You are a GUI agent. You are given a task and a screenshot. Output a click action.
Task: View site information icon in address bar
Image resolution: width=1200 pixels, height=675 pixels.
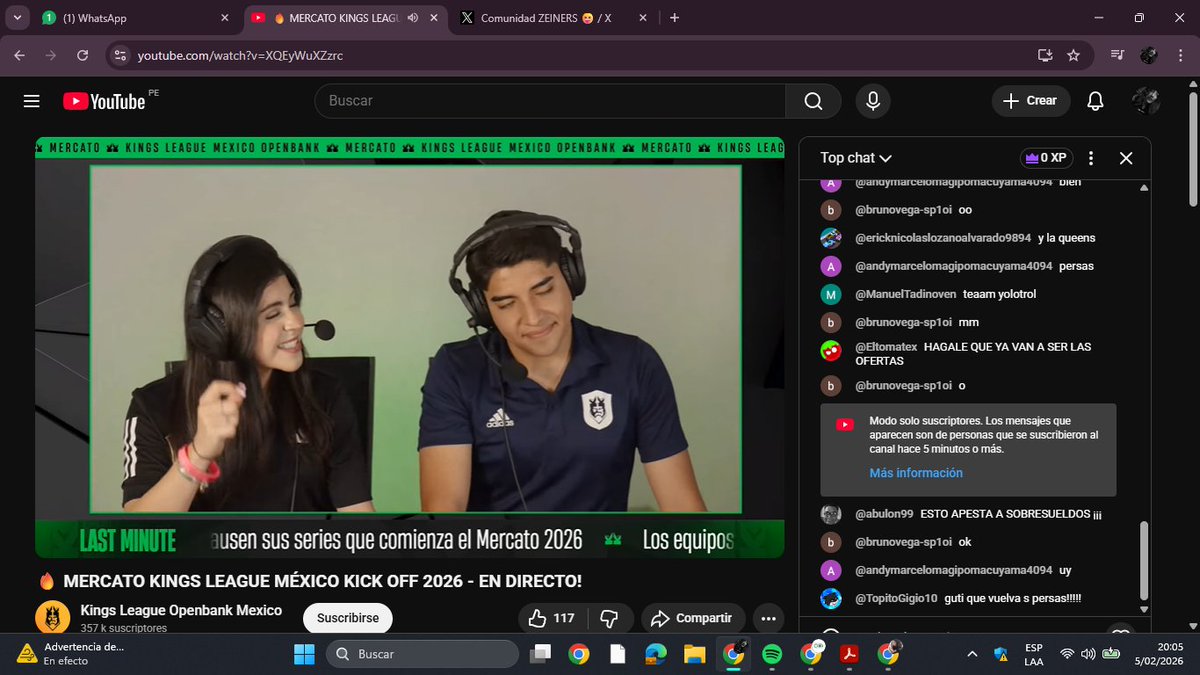click(120, 56)
